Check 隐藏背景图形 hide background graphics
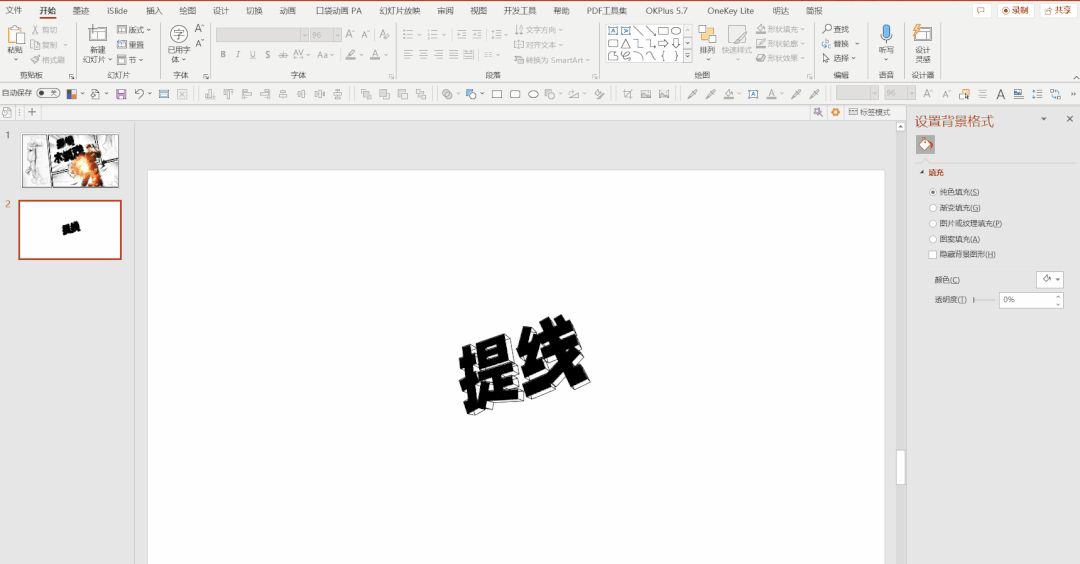The image size is (1080, 564). (x=933, y=255)
